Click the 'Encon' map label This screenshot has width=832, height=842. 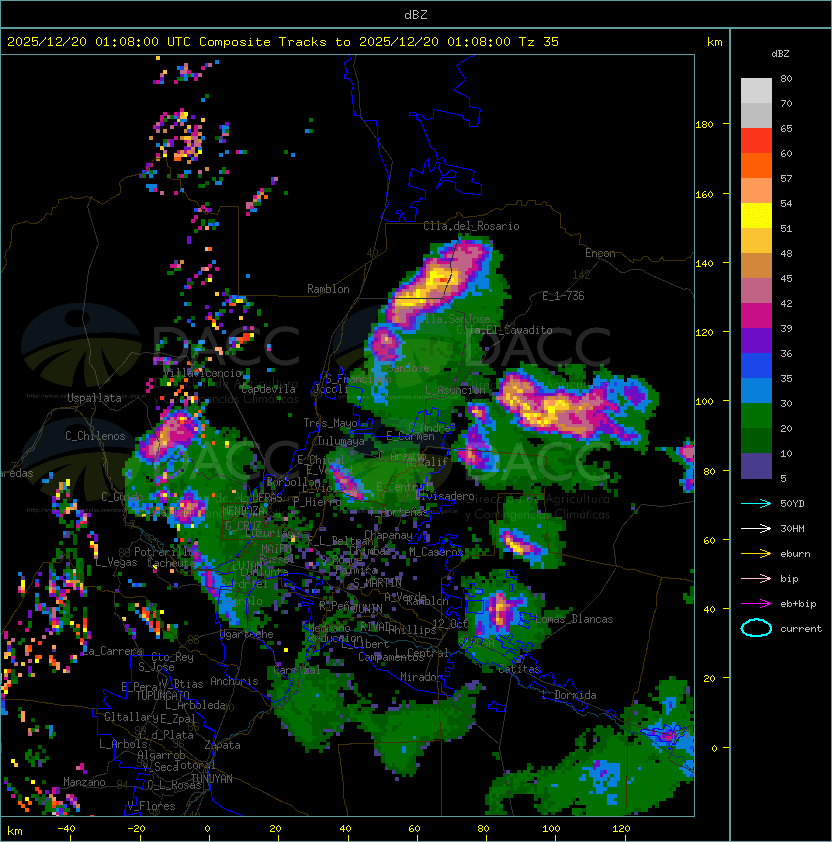[600, 253]
